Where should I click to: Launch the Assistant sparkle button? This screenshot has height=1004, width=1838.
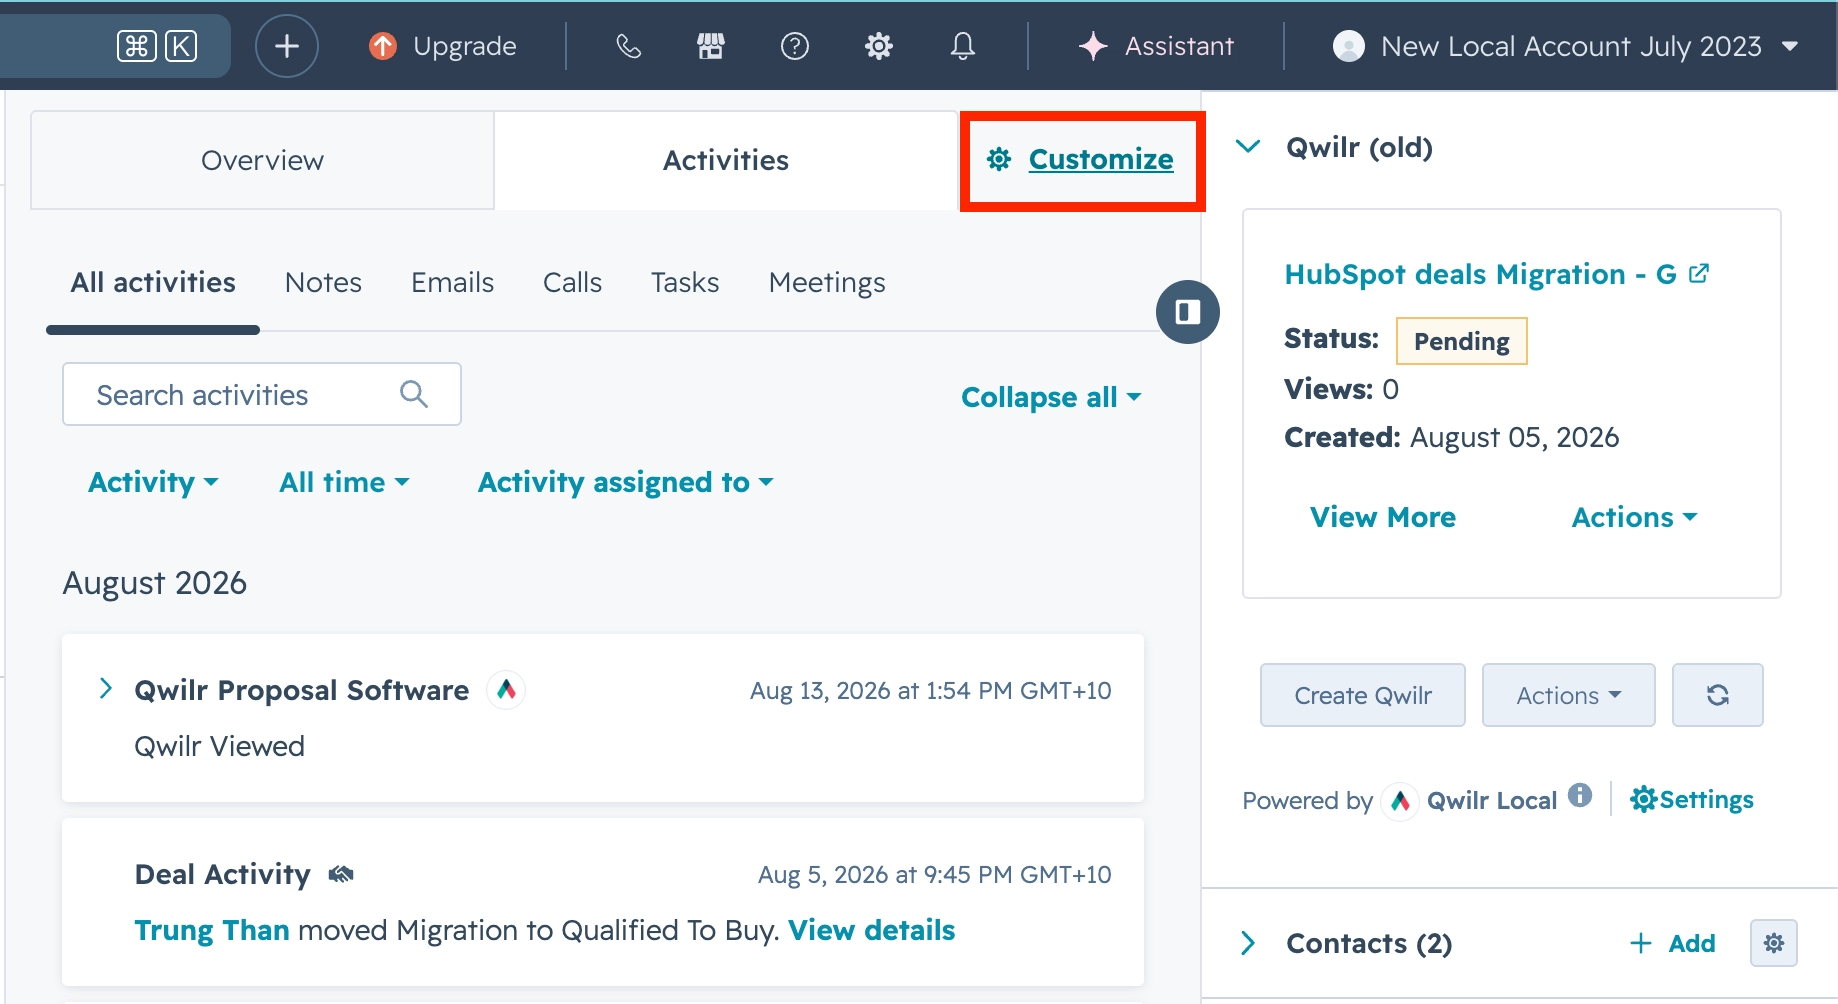(x=1156, y=46)
